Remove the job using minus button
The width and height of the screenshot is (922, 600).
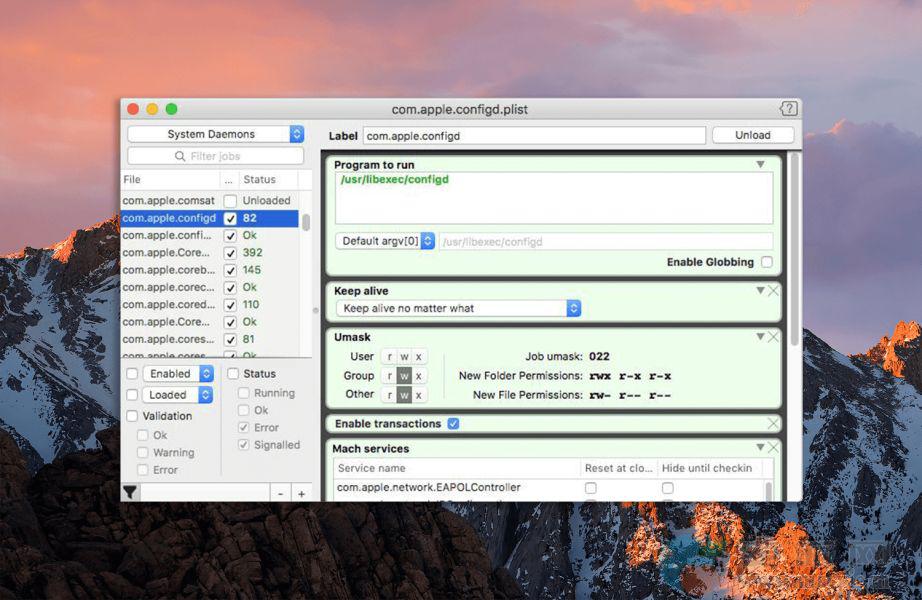[x=280, y=493]
